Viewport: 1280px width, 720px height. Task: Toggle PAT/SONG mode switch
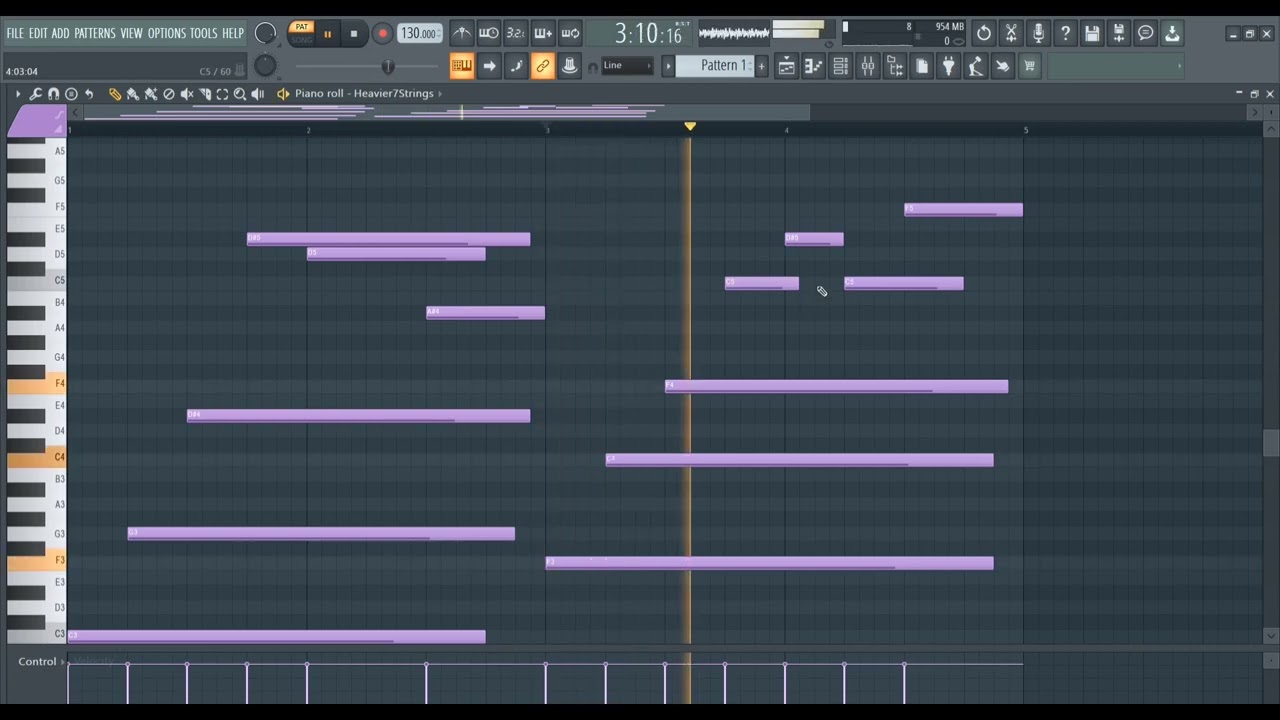coord(301,33)
